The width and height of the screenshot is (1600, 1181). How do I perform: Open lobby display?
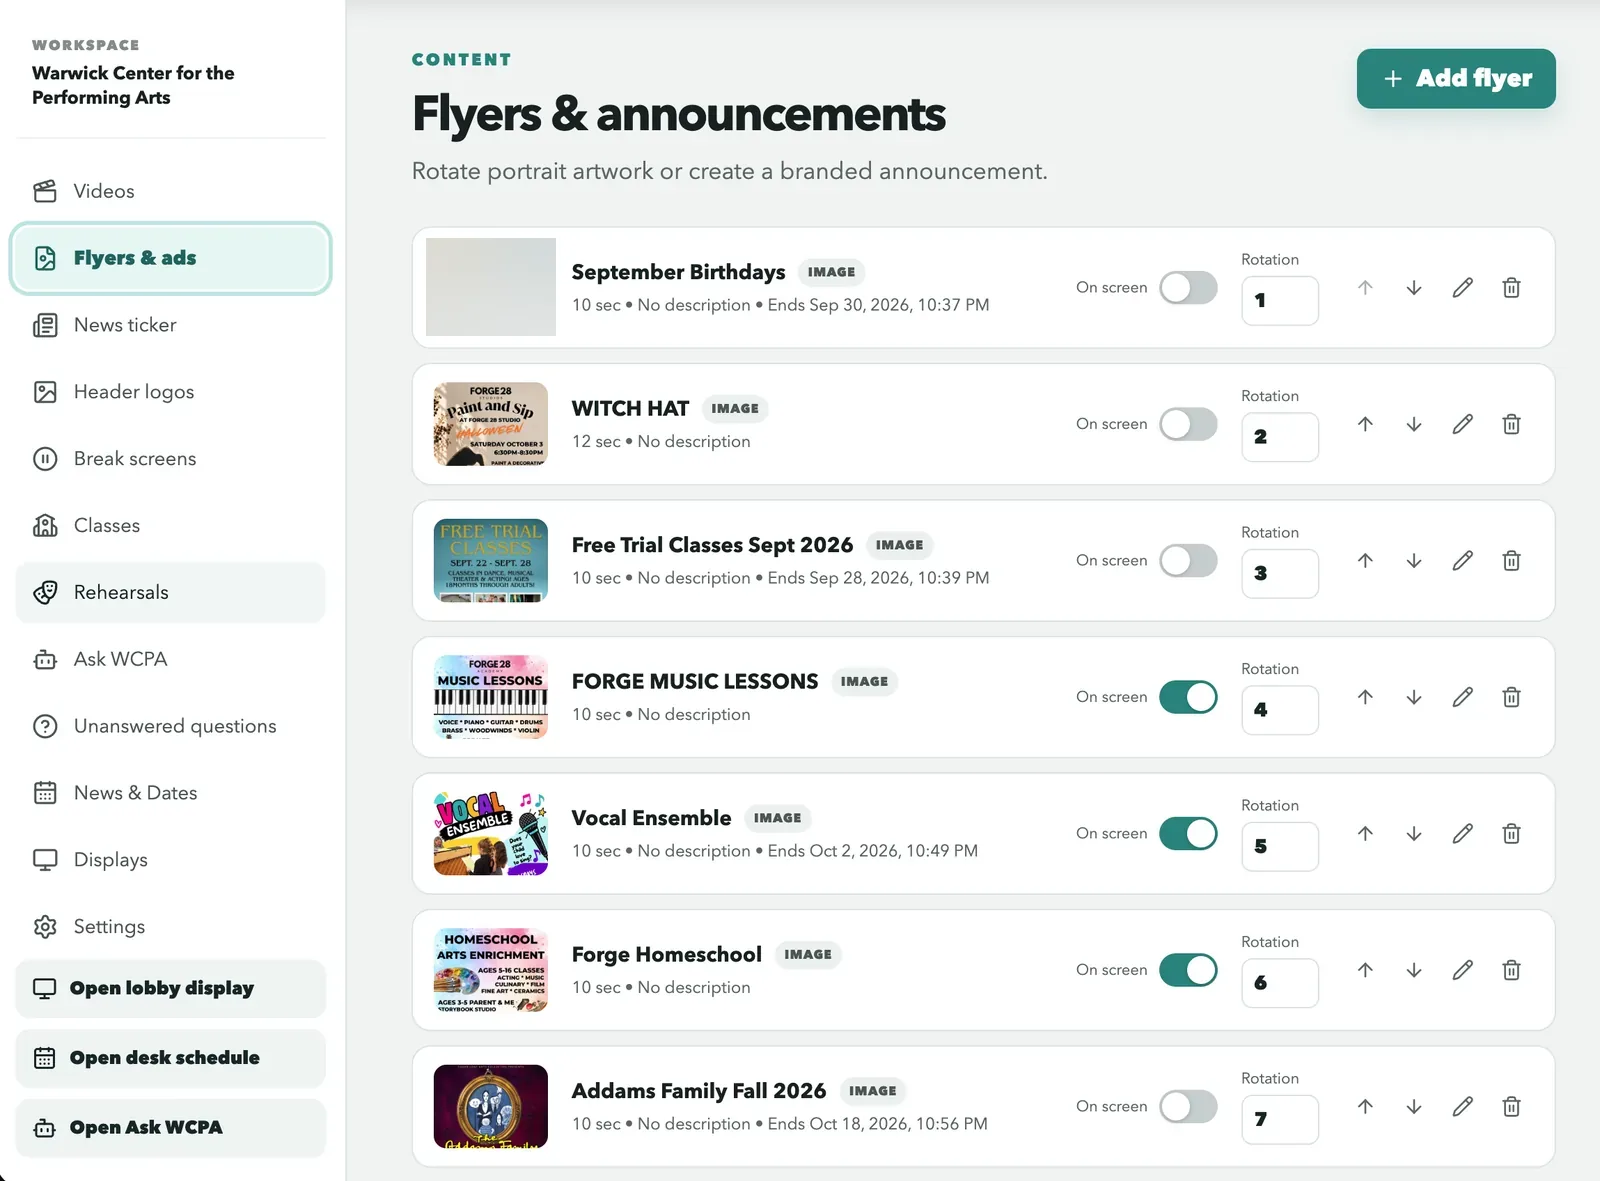pyautogui.click(x=170, y=989)
